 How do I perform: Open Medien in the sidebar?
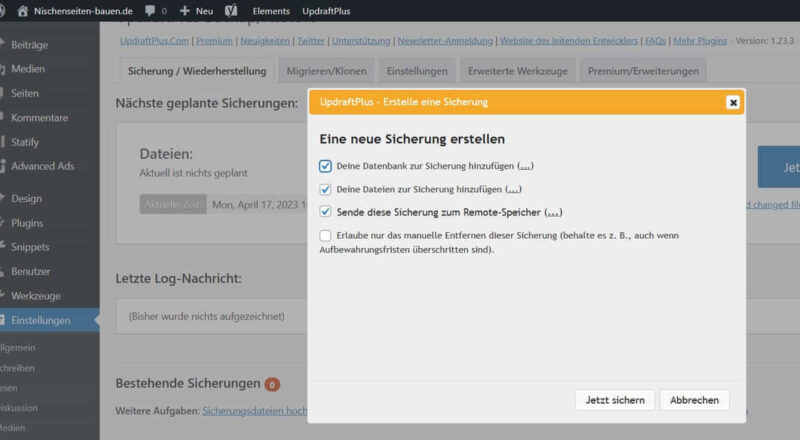[28, 69]
